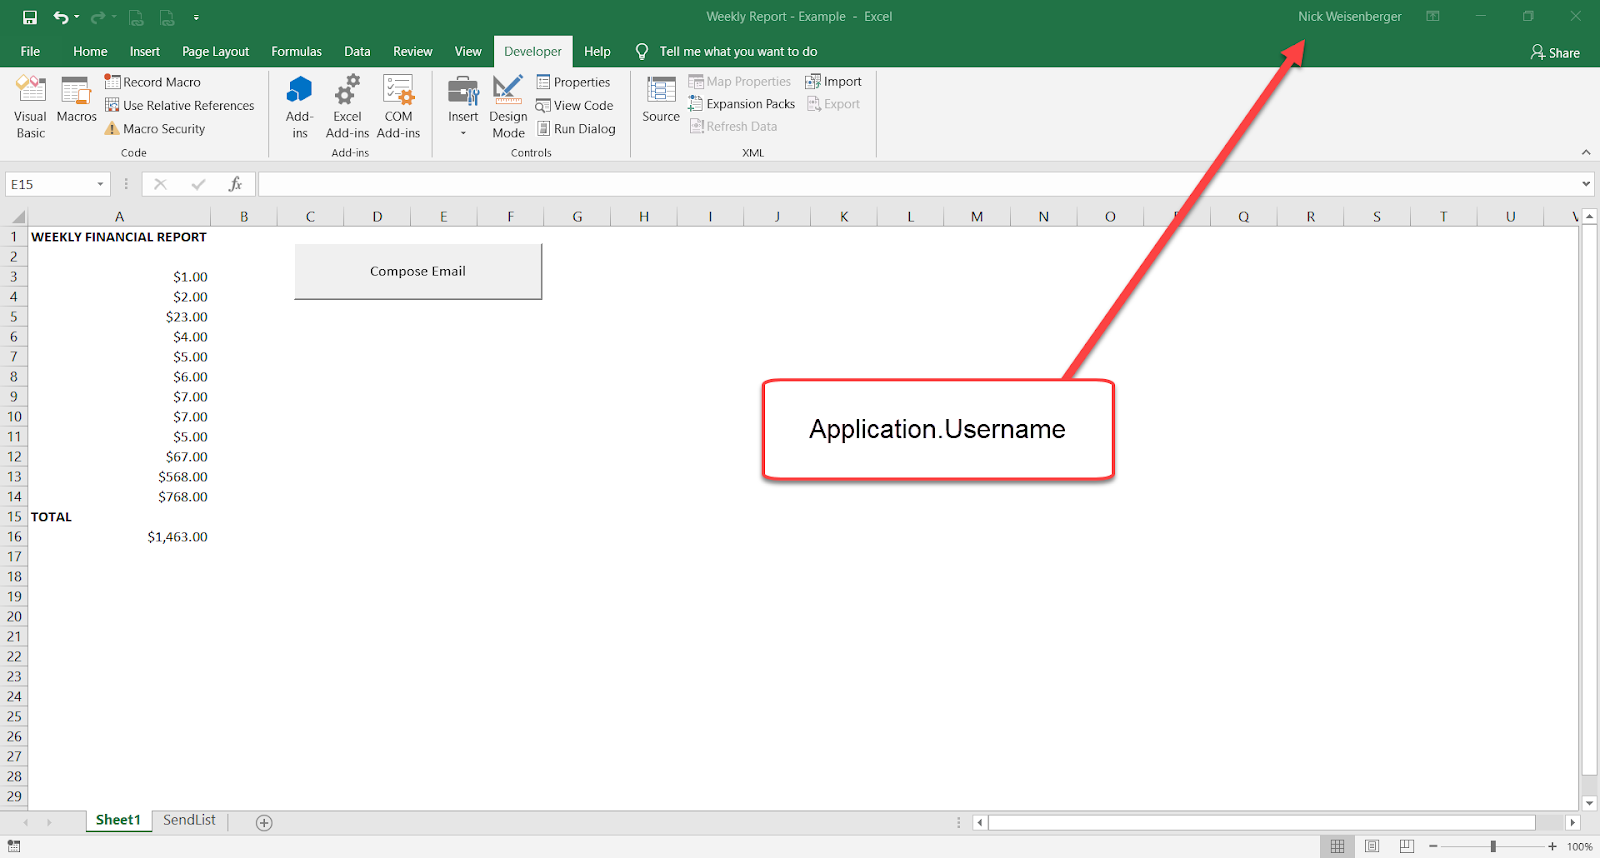Select the cell containing $568.00

tap(119, 477)
